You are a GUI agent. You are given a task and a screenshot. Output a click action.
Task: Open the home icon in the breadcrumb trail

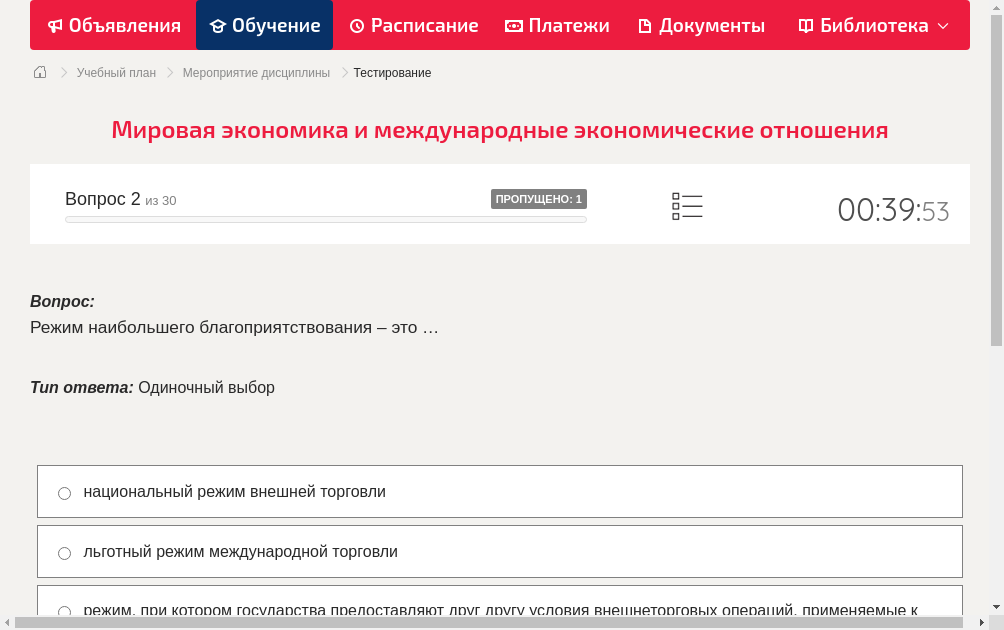(x=40, y=72)
